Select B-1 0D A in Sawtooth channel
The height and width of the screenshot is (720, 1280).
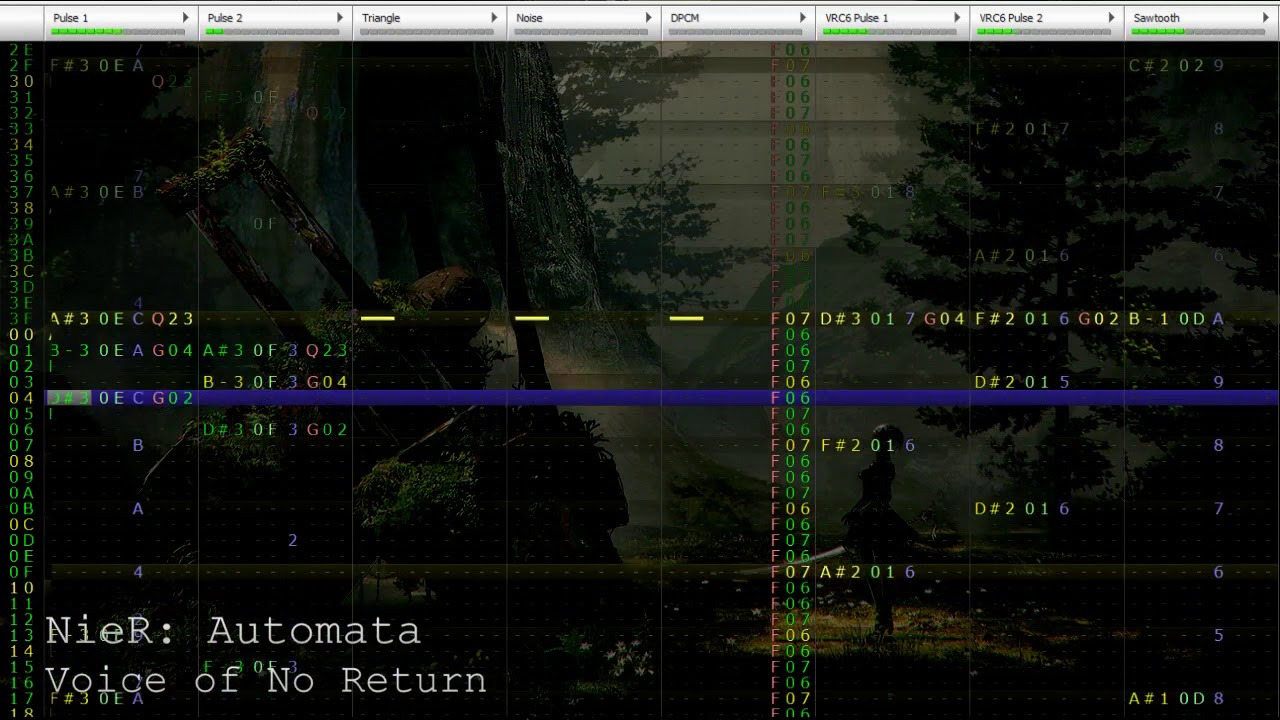1176,319
